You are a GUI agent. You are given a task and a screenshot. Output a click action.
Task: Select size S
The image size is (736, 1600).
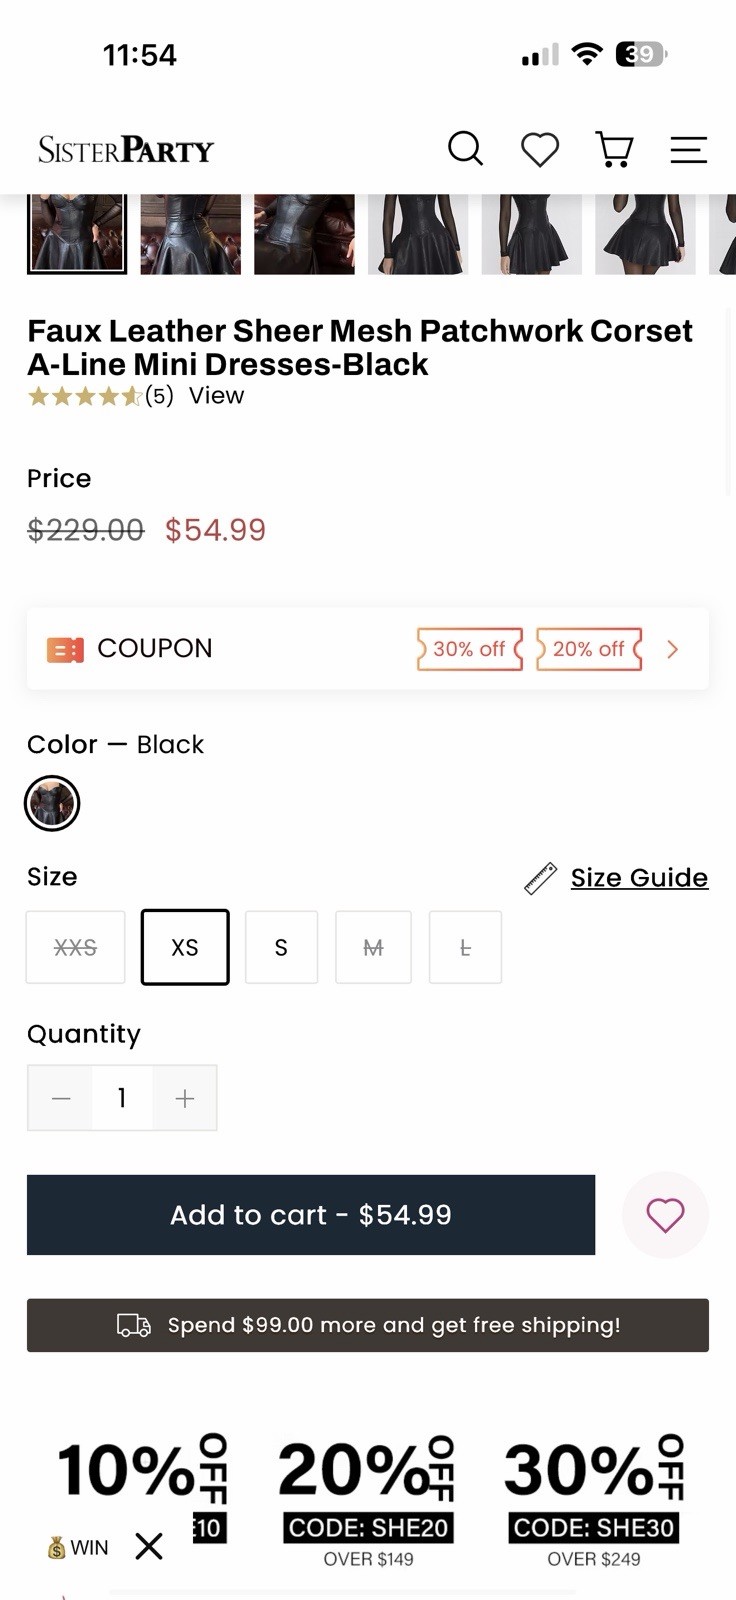coord(281,947)
